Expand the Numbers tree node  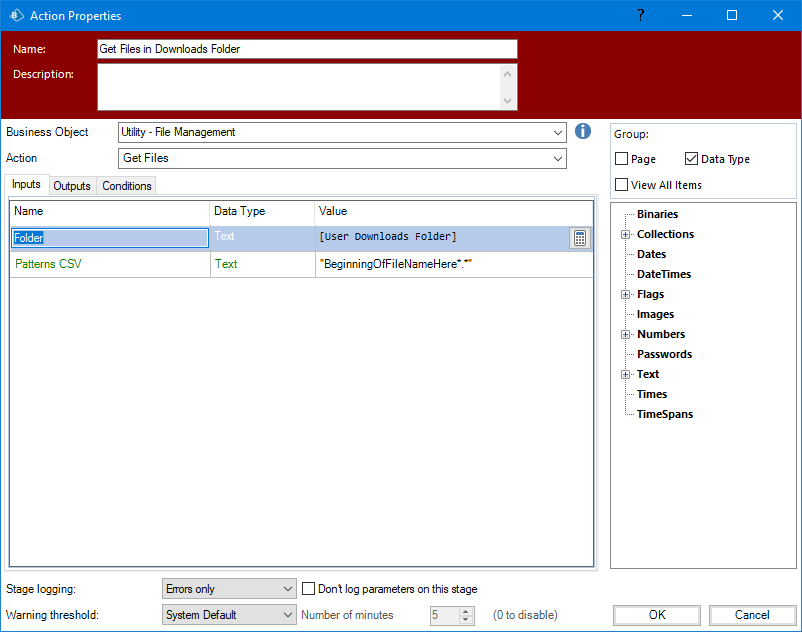pos(626,334)
